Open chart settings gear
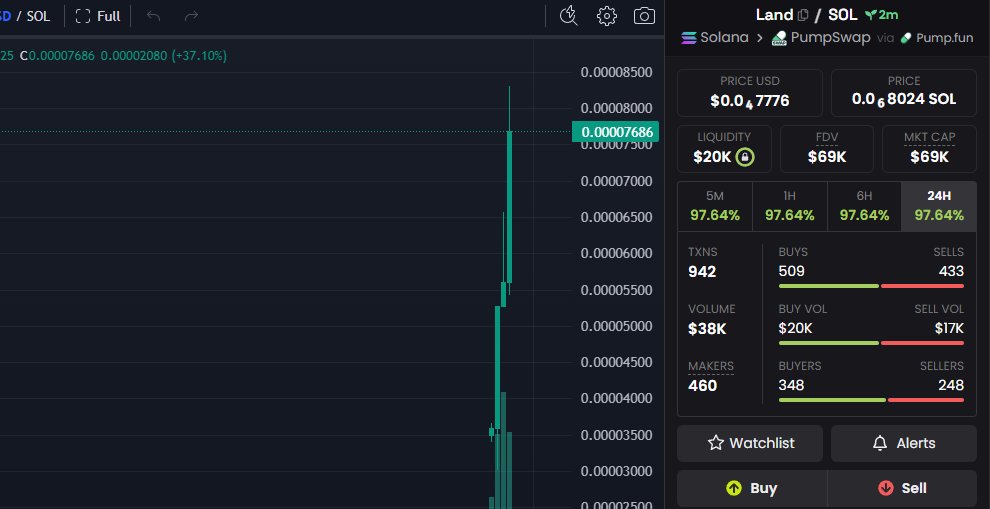Viewport: 990px width, 509px height. point(607,16)
